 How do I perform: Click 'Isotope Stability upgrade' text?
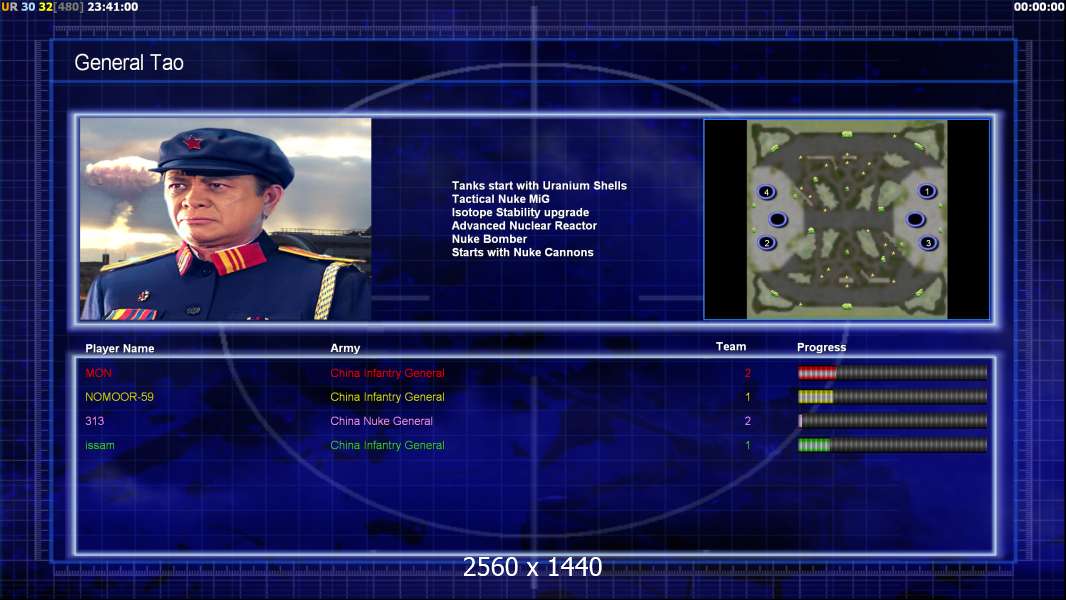(520, 212)
